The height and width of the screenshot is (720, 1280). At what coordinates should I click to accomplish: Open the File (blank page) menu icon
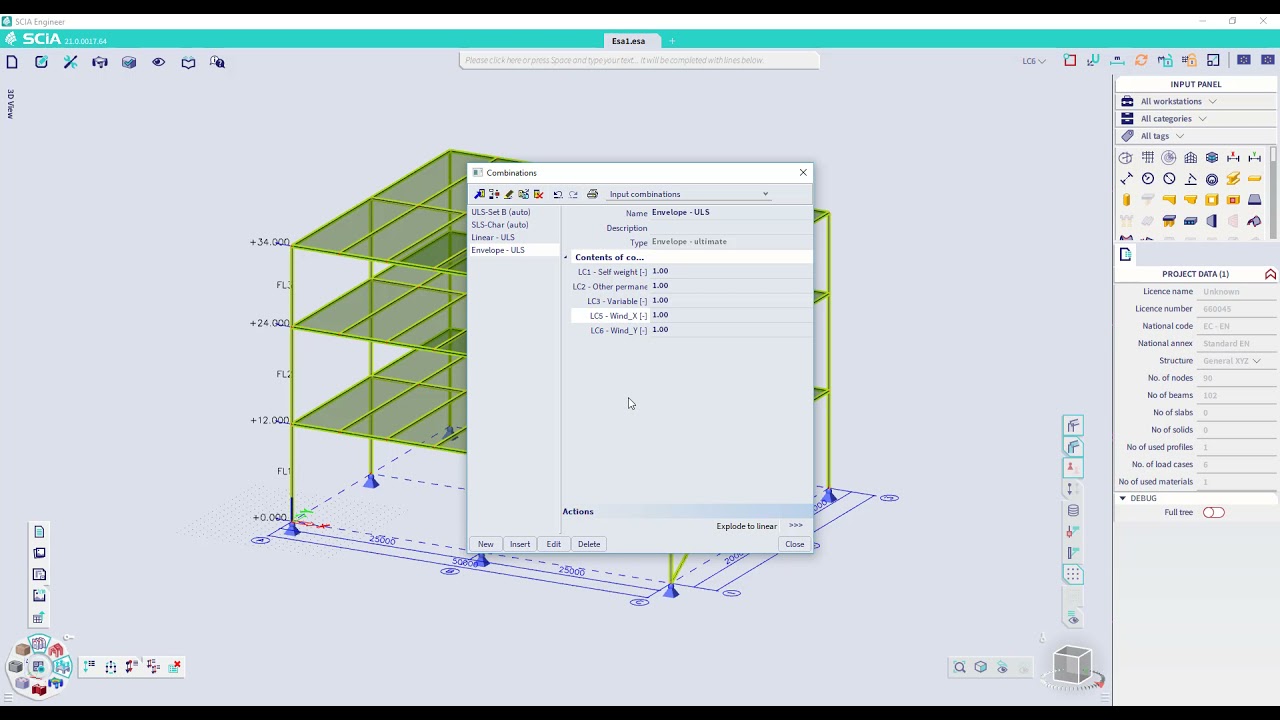click(12, 62)
